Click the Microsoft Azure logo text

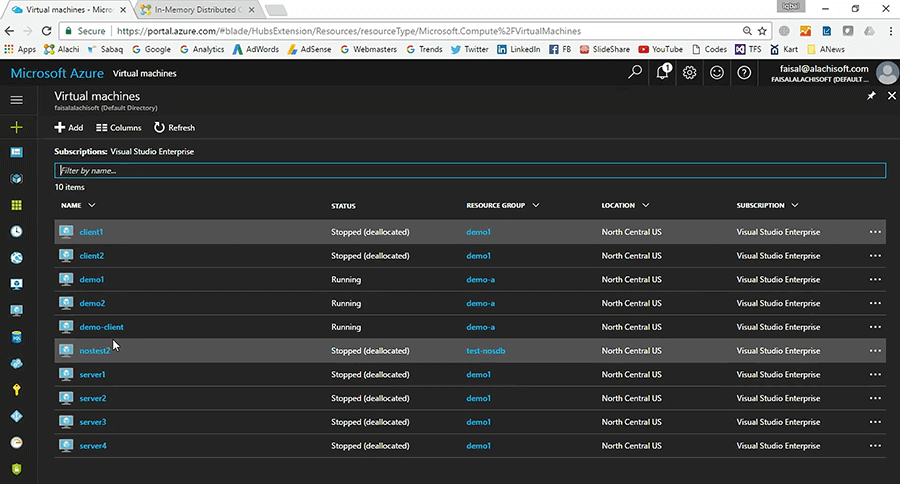pos(57,73)
